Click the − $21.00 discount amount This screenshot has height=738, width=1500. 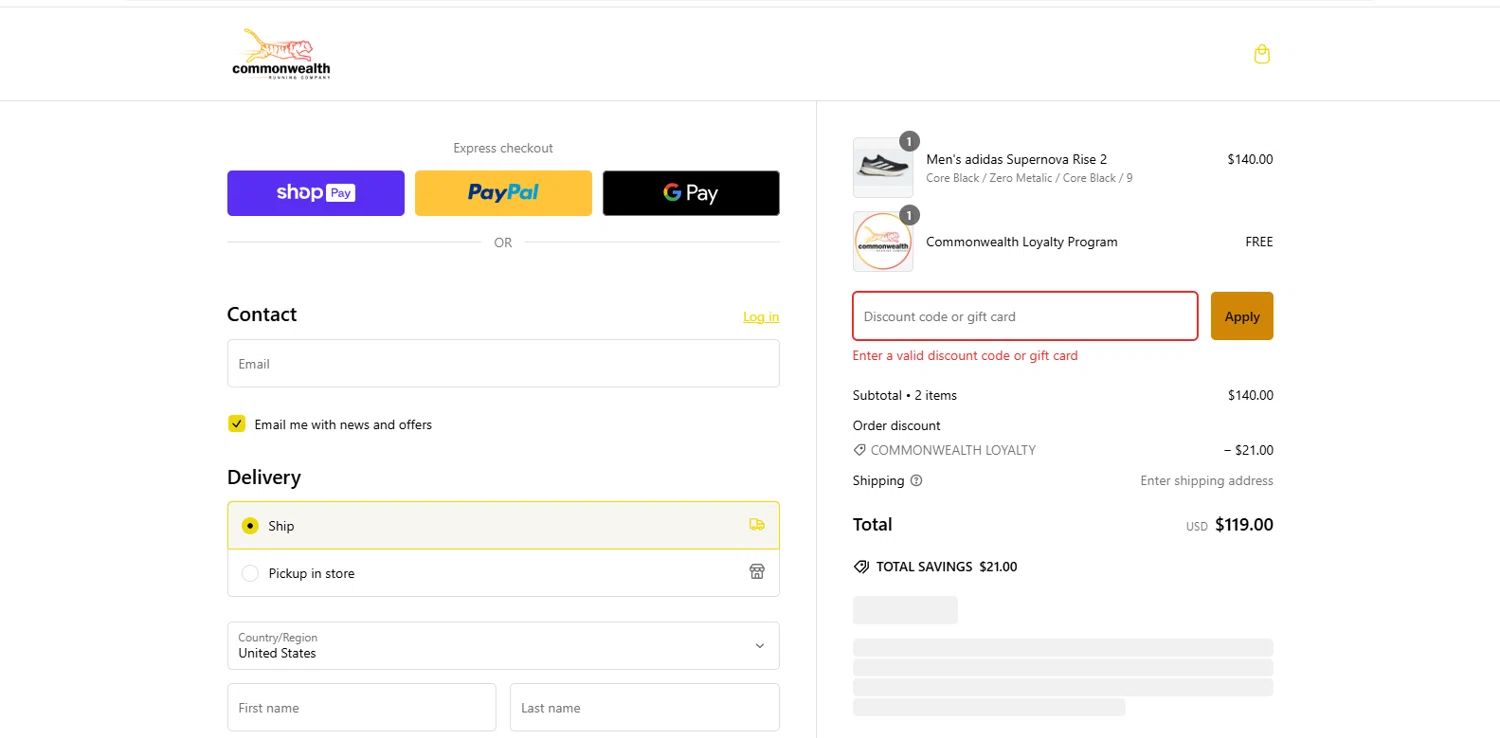pyautogui.click(x=1248, y=450)
